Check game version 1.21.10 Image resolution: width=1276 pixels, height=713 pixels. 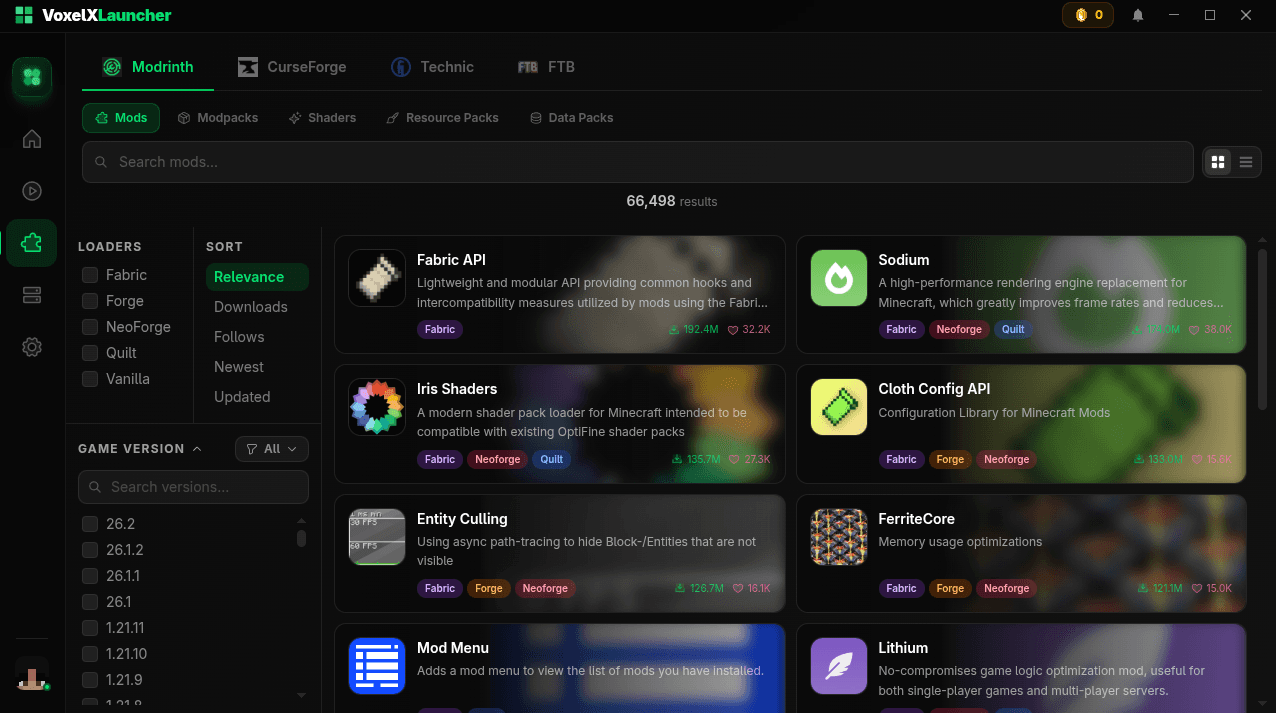[90, 654]
